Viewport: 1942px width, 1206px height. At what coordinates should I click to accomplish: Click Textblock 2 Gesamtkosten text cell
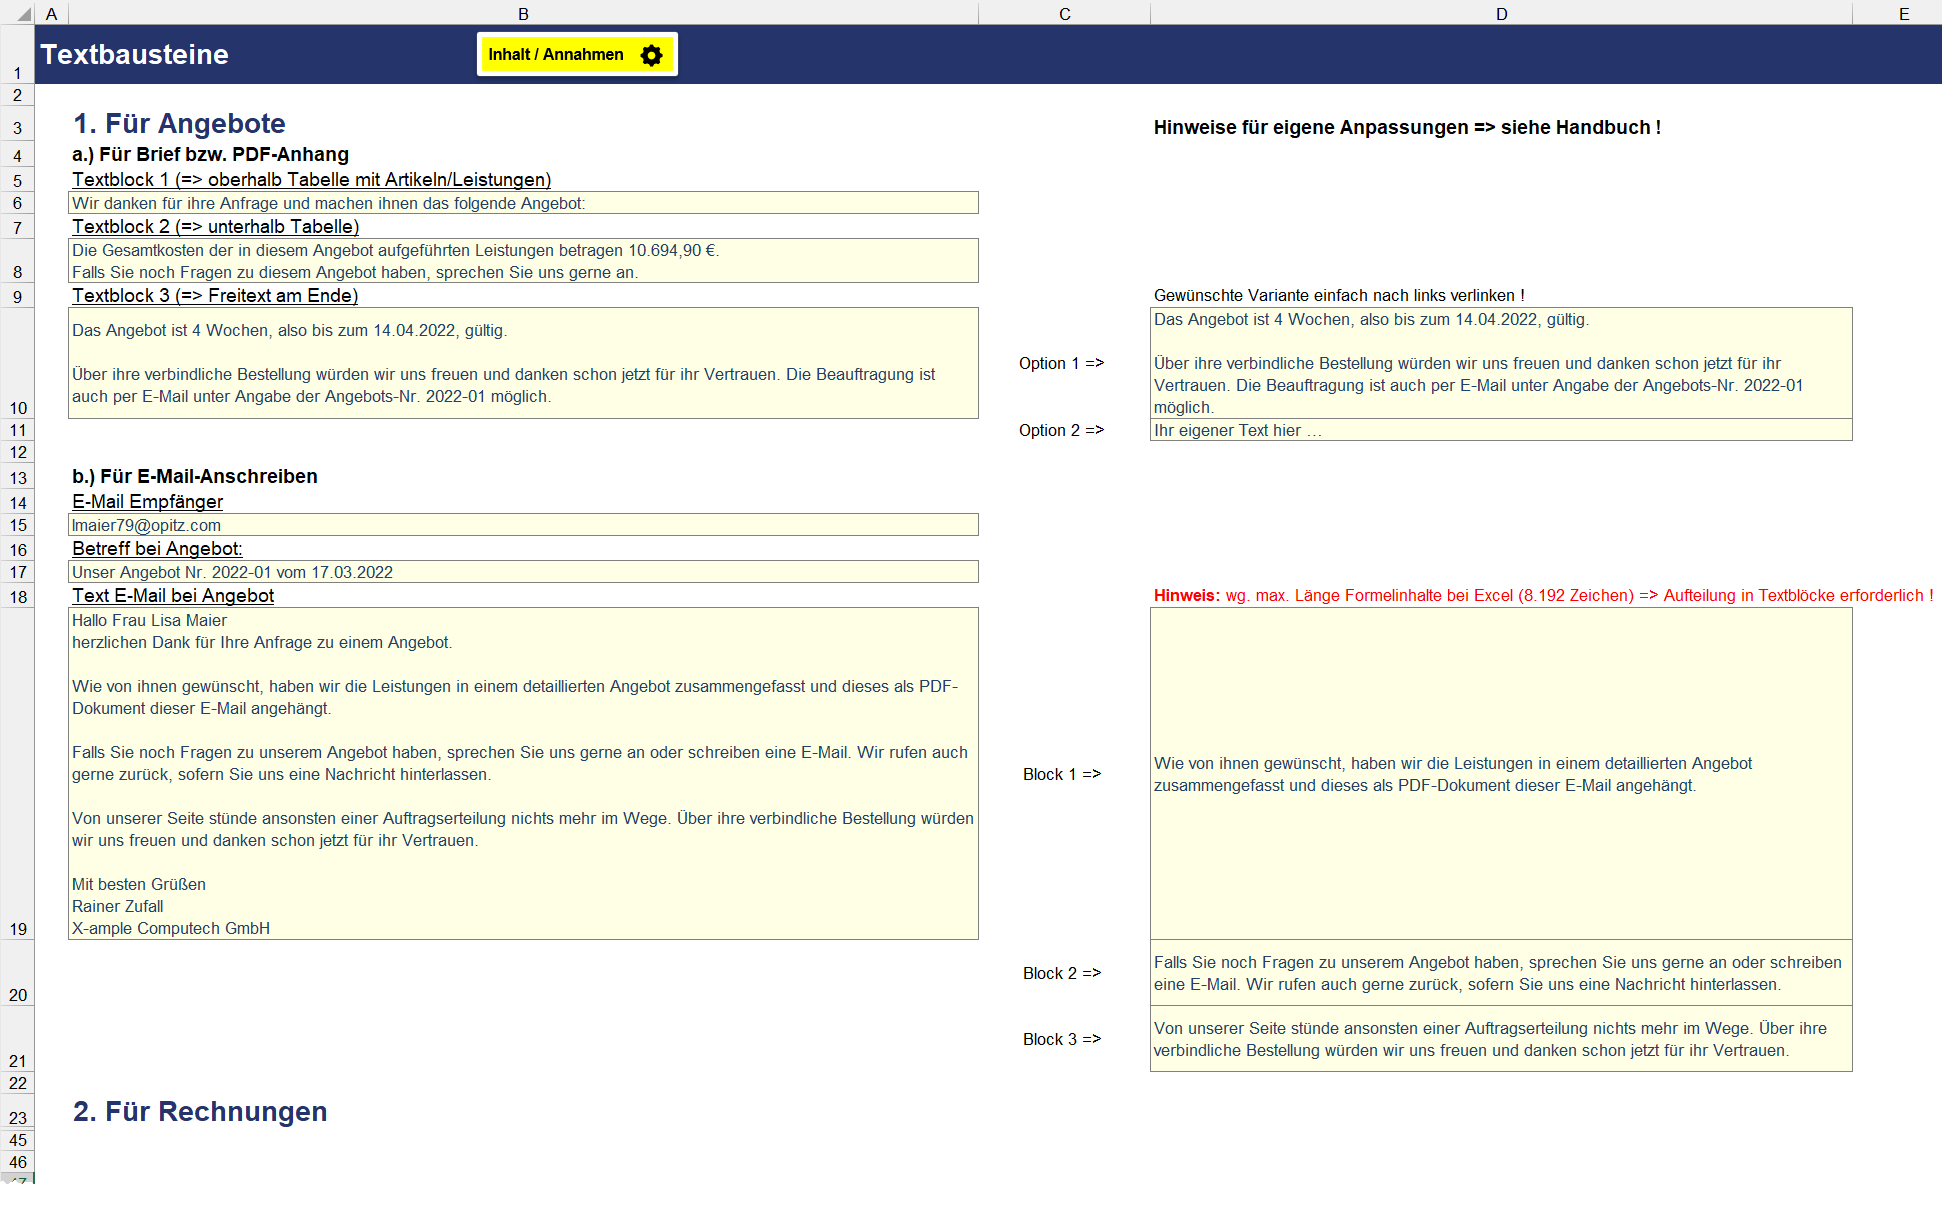click(523, 261)
